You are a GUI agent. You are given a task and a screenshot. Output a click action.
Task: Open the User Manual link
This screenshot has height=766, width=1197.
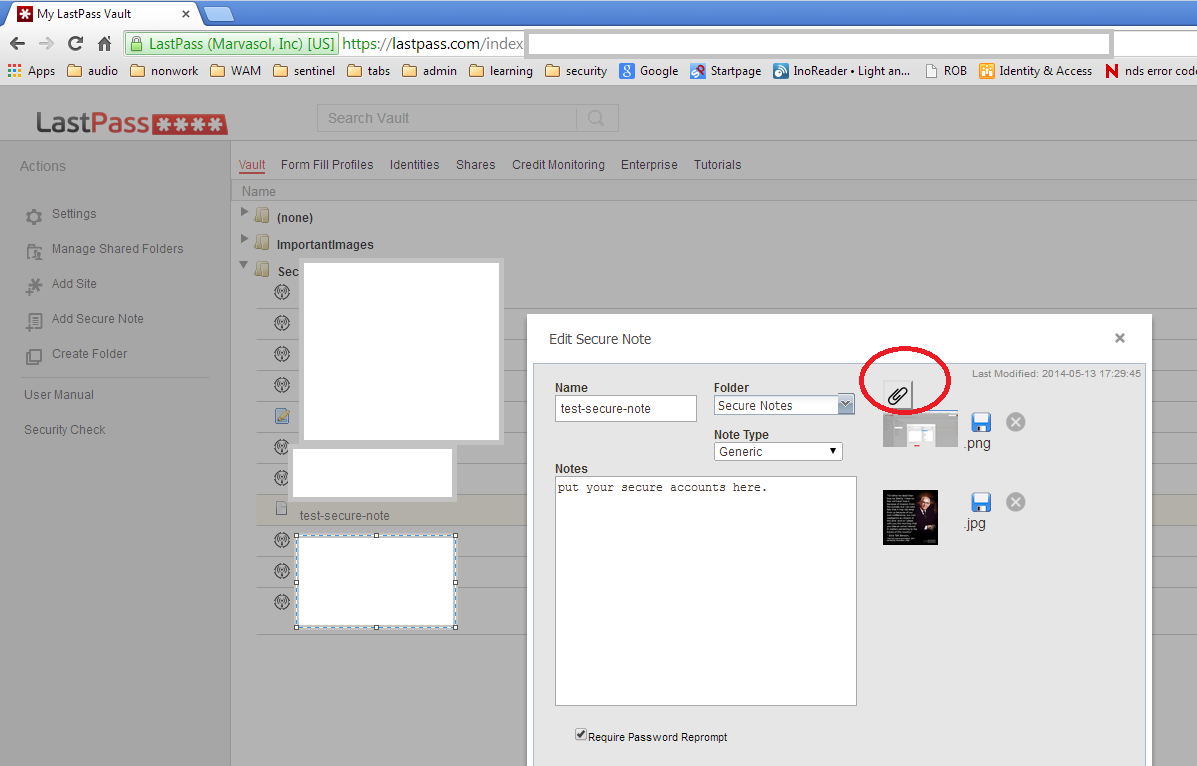coord(59,395)
